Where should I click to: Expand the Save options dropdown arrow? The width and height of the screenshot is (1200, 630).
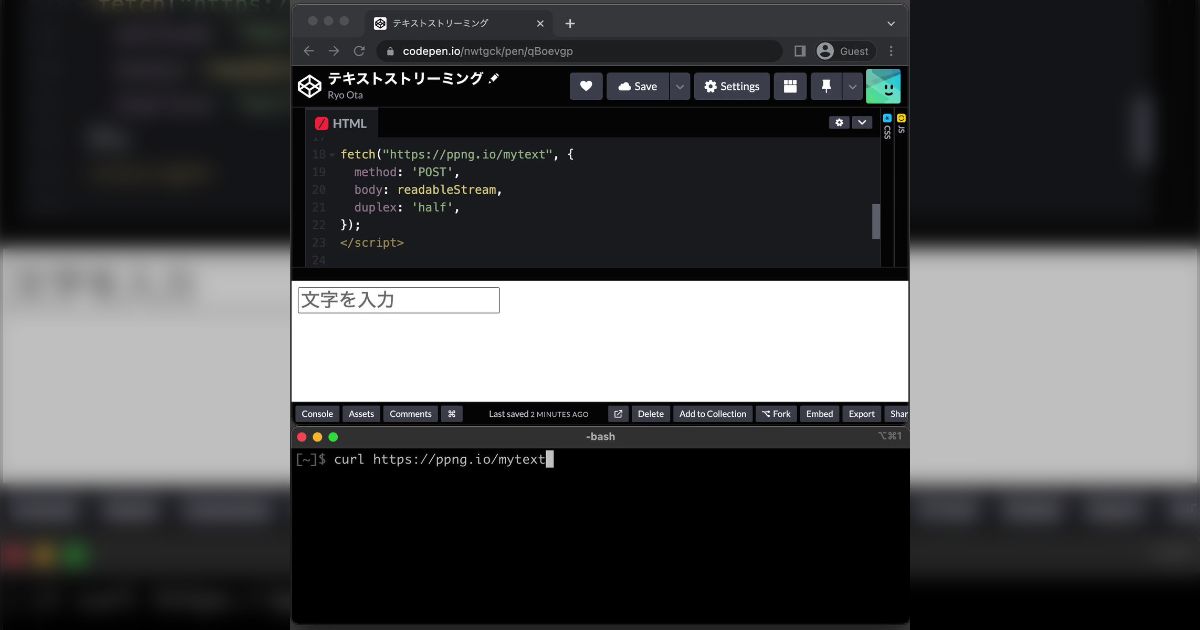[x=680, y=87]
